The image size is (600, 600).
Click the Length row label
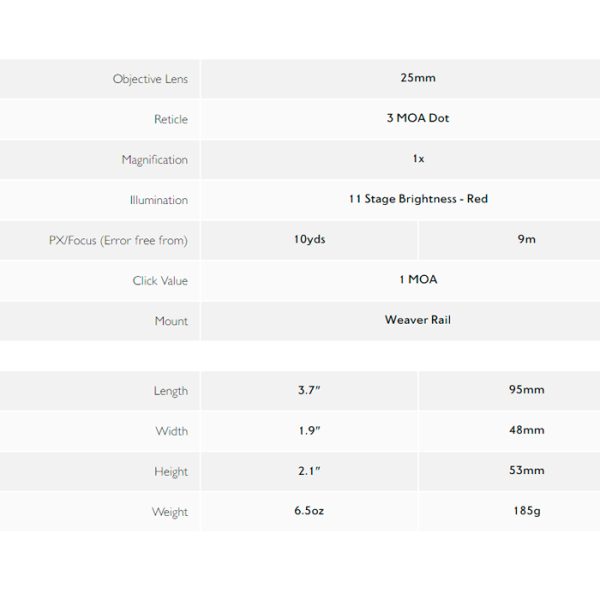[171, 391]
